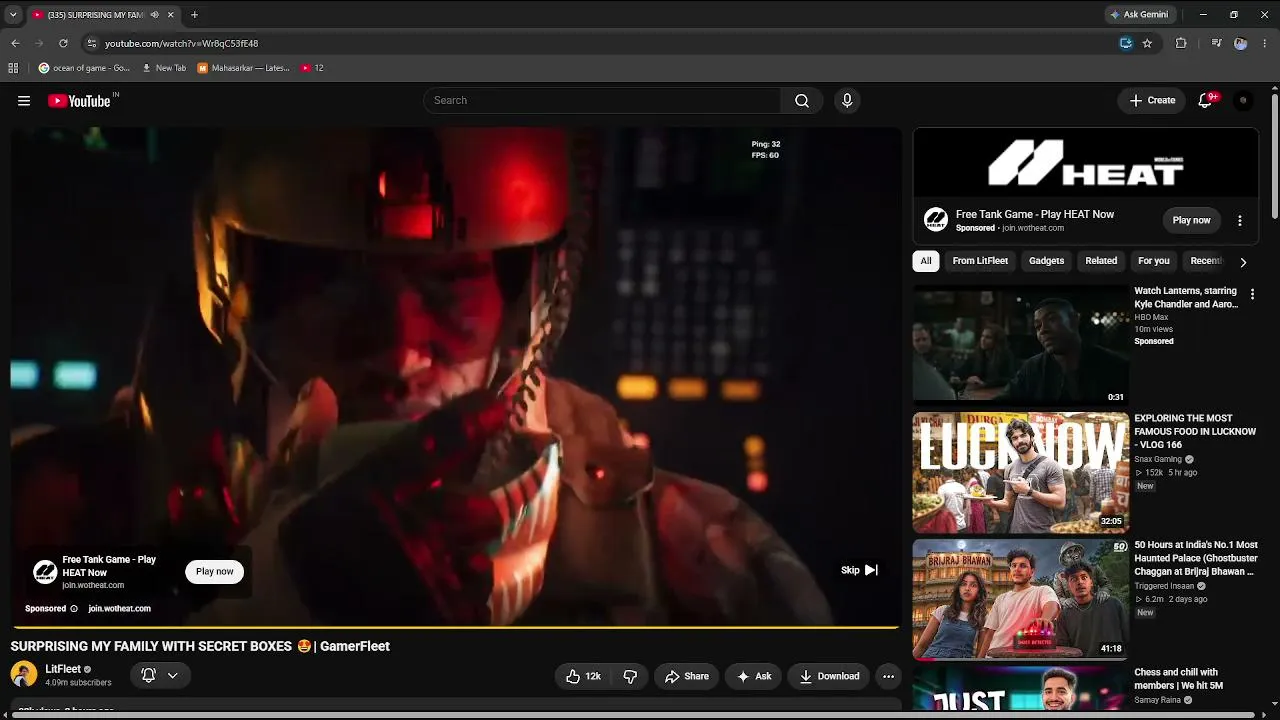
Task: Open the YouTube '12' bookmark
Action: click(312, 68)
